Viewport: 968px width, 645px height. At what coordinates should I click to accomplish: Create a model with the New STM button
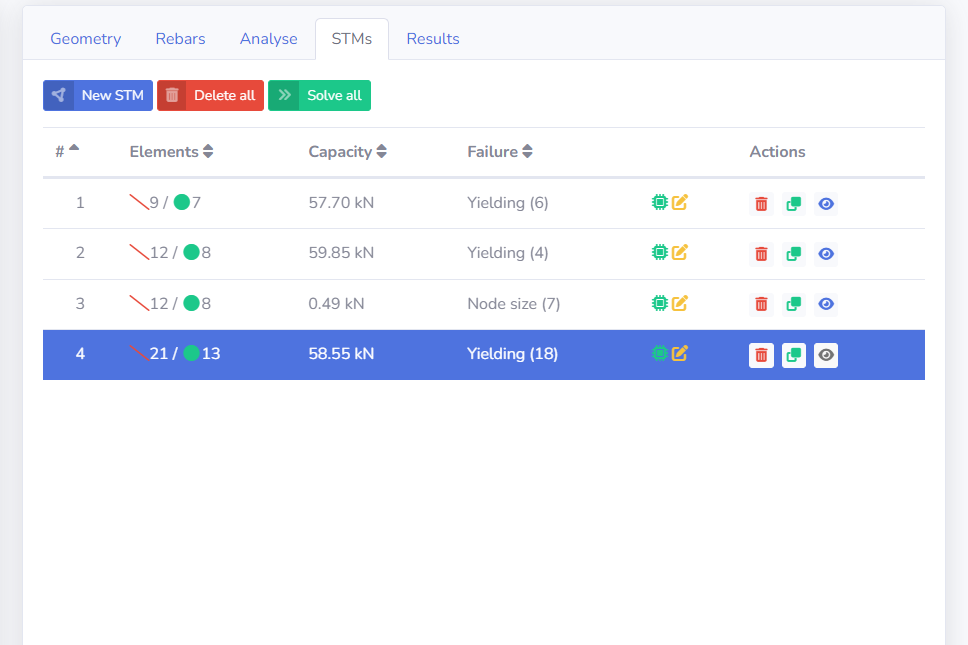(97, 95)
